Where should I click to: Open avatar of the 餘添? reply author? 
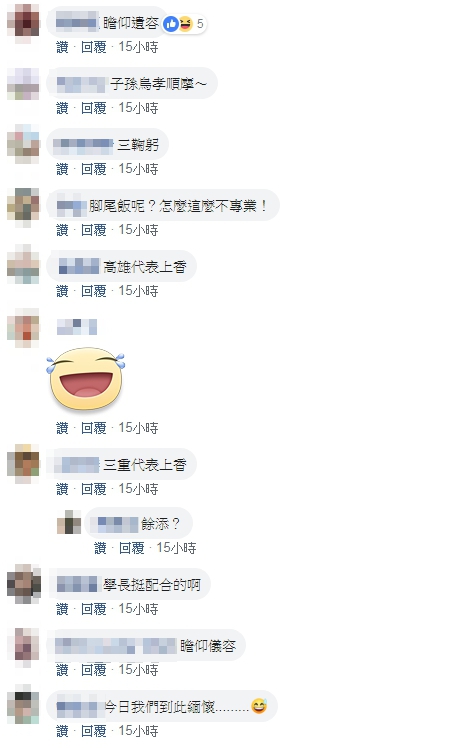pos(69,522)
